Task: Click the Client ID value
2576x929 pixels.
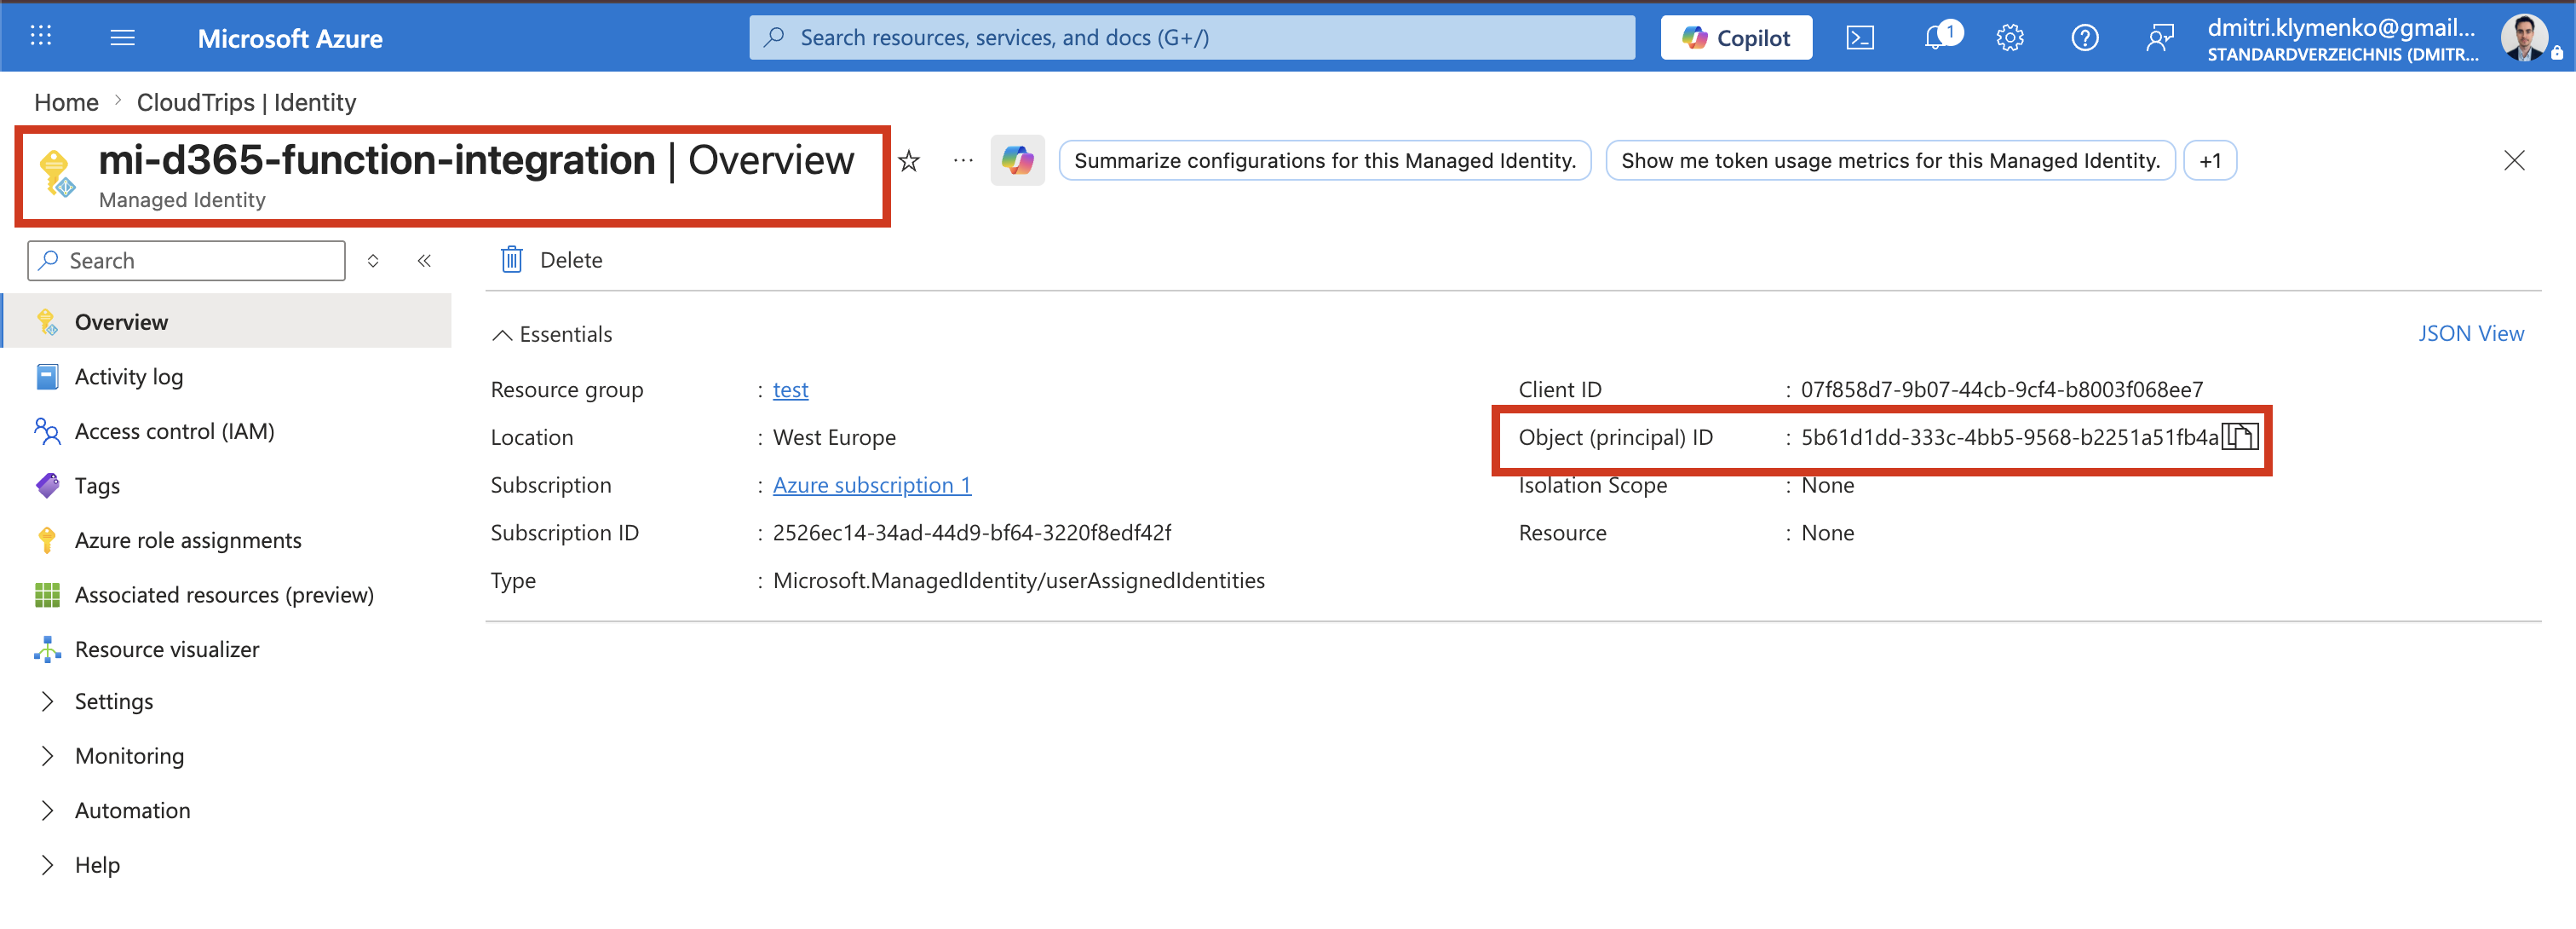Action: (x=2001, y=390)
